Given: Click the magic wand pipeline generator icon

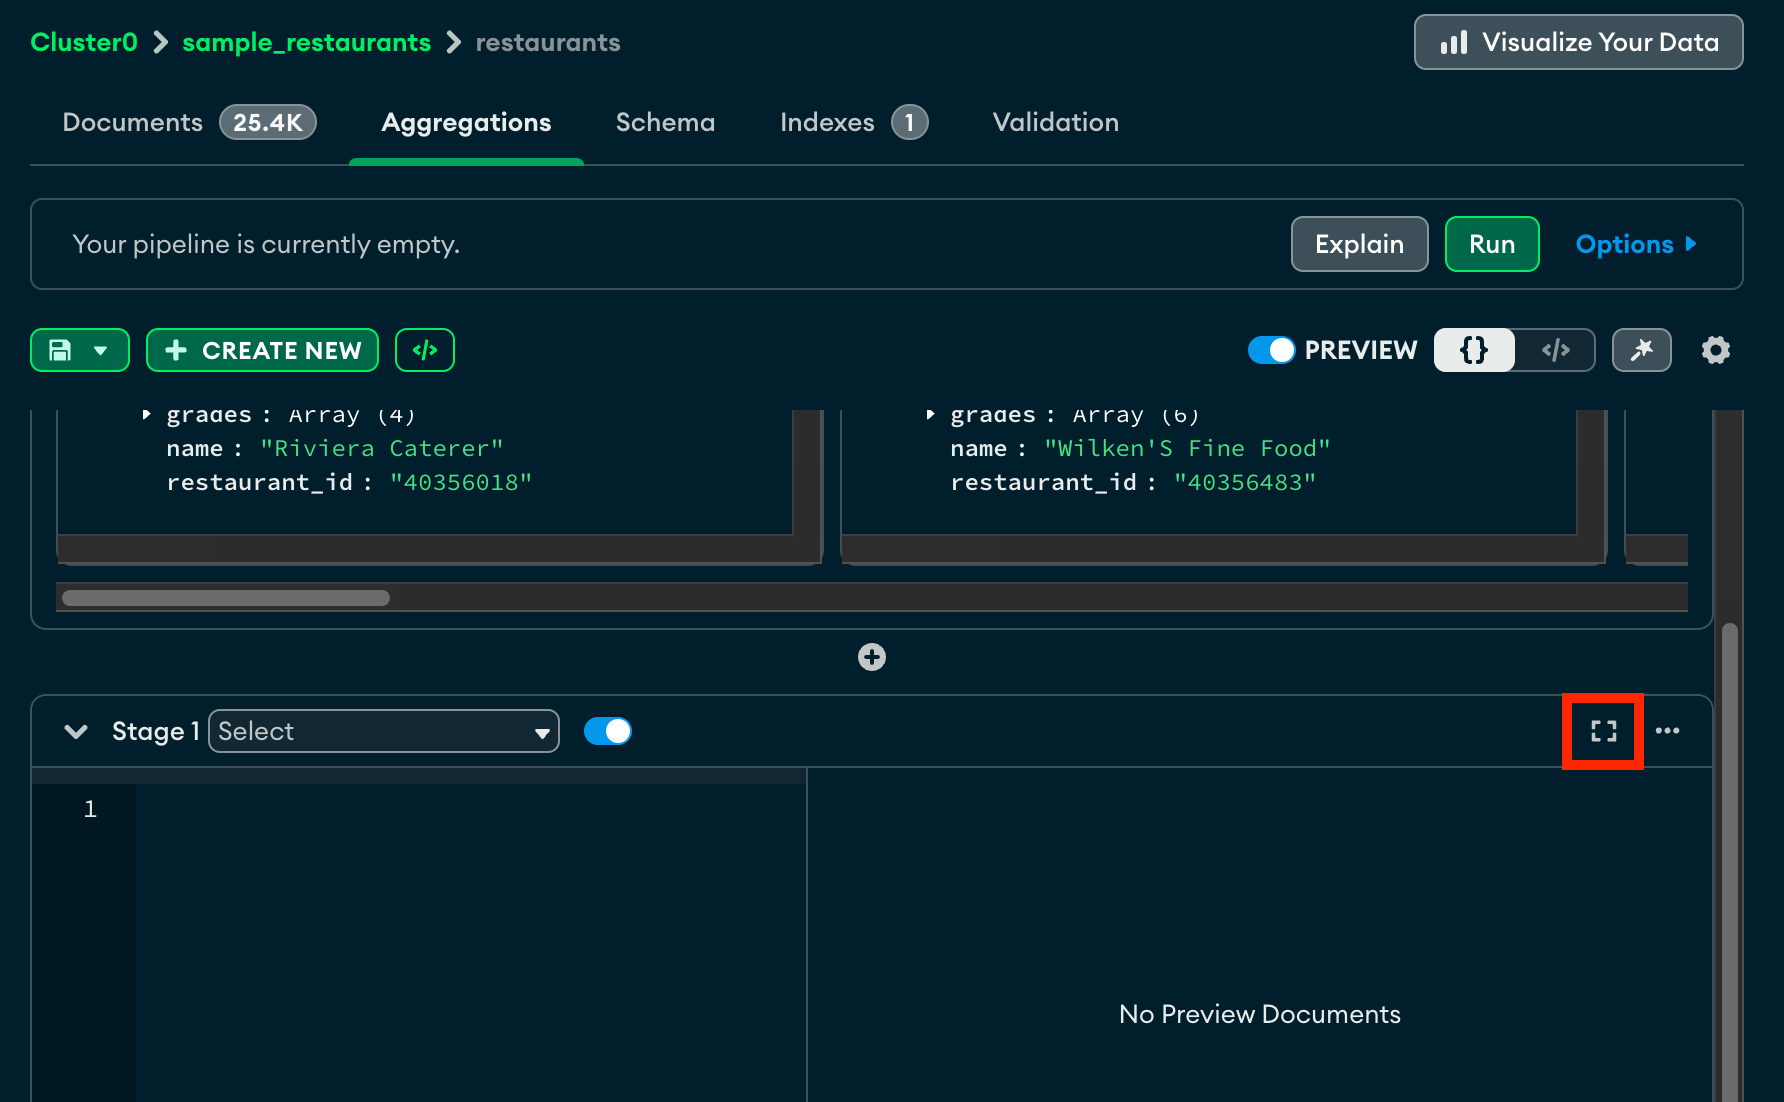Looking at the screenshot, I should point(1641,350).
